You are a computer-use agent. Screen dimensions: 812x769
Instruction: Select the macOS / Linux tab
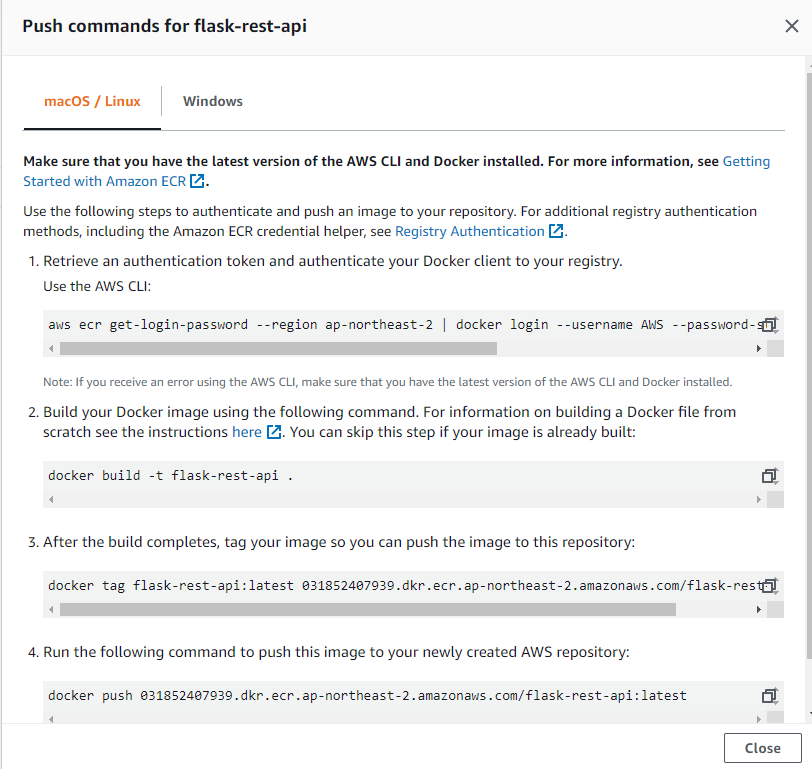(x=92, y=101)
